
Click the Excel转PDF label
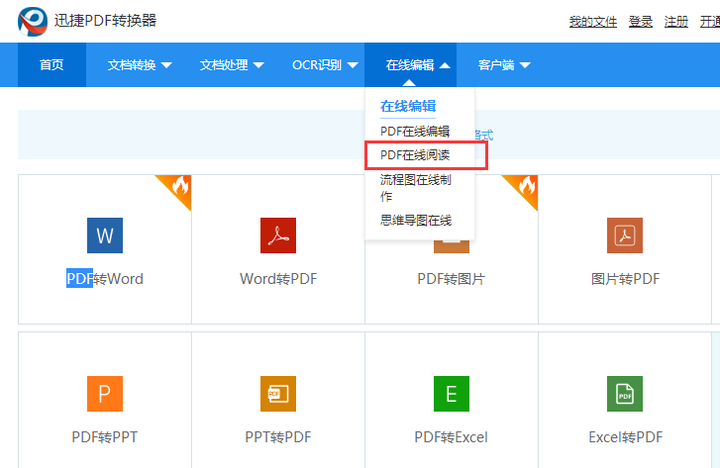coord(625,437)
